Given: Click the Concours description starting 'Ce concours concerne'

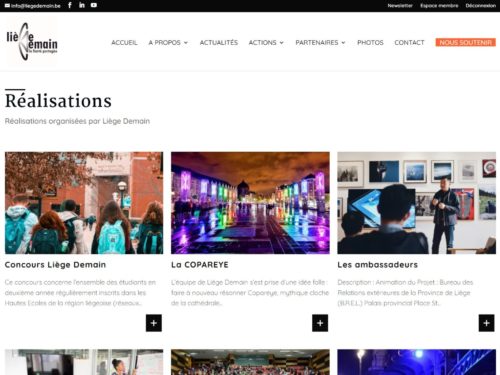Looking at the screenshot, I should 80,293.
